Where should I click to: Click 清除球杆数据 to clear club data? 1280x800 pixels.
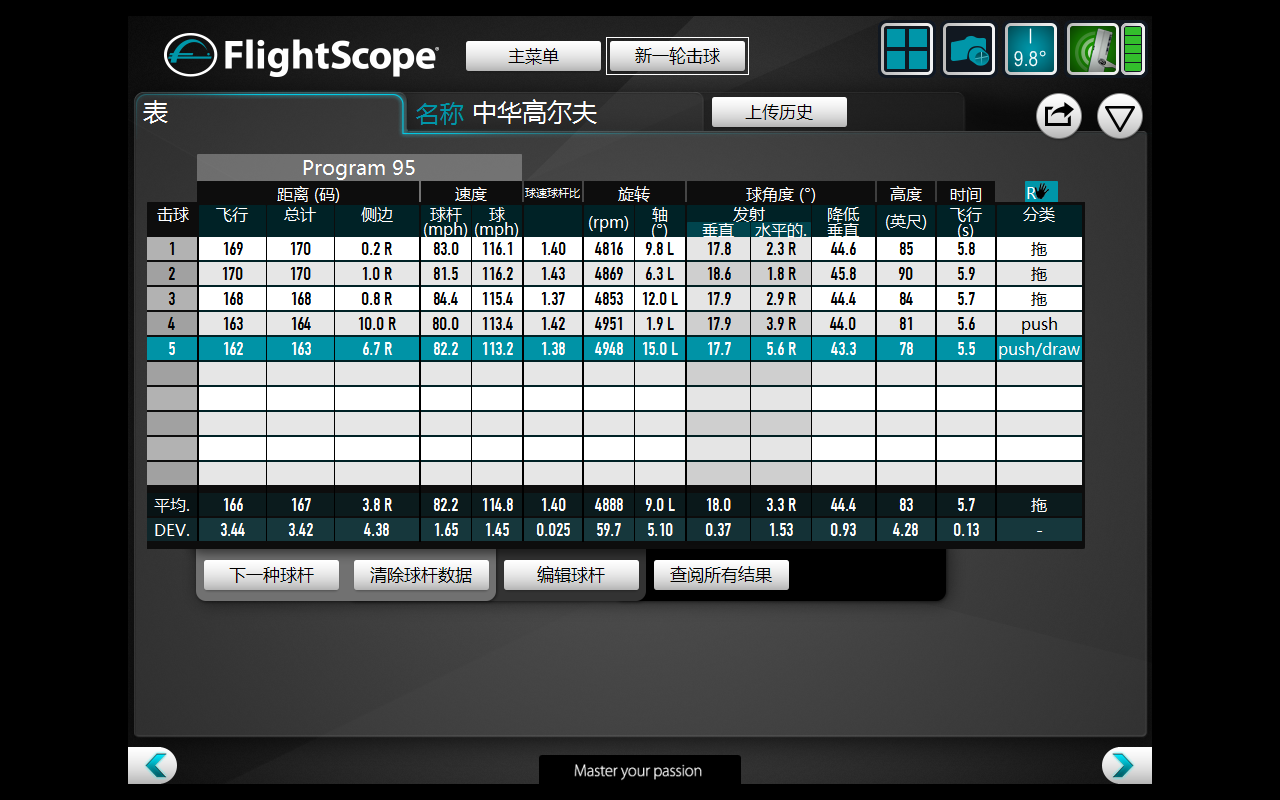click(421, 575)
